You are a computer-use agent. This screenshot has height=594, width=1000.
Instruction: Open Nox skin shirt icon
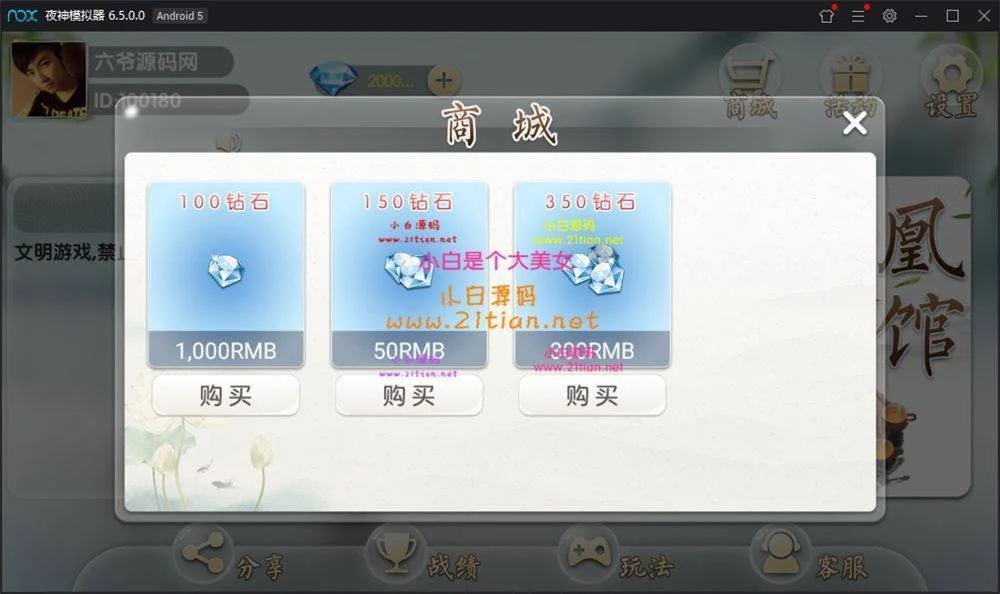pyautogui.click(x=827, y=15)
